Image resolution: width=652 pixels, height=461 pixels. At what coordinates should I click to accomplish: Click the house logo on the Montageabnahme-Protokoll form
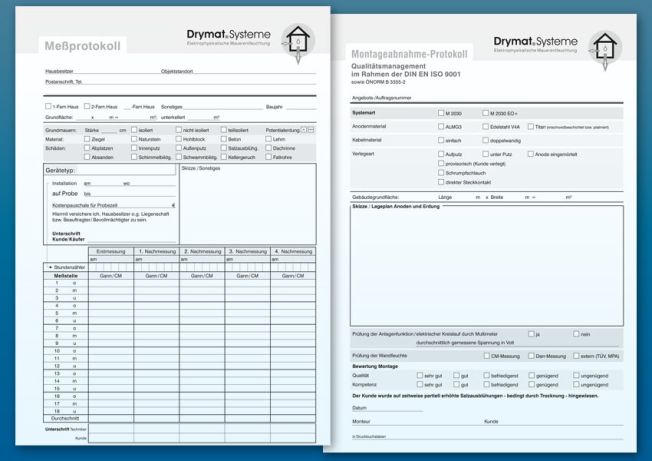pyautogui.click(x=605, y=46)
